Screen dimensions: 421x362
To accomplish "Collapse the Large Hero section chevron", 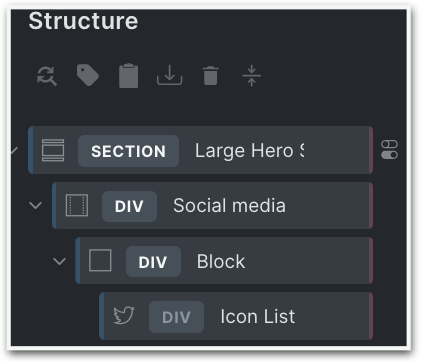I will (14, 151).
